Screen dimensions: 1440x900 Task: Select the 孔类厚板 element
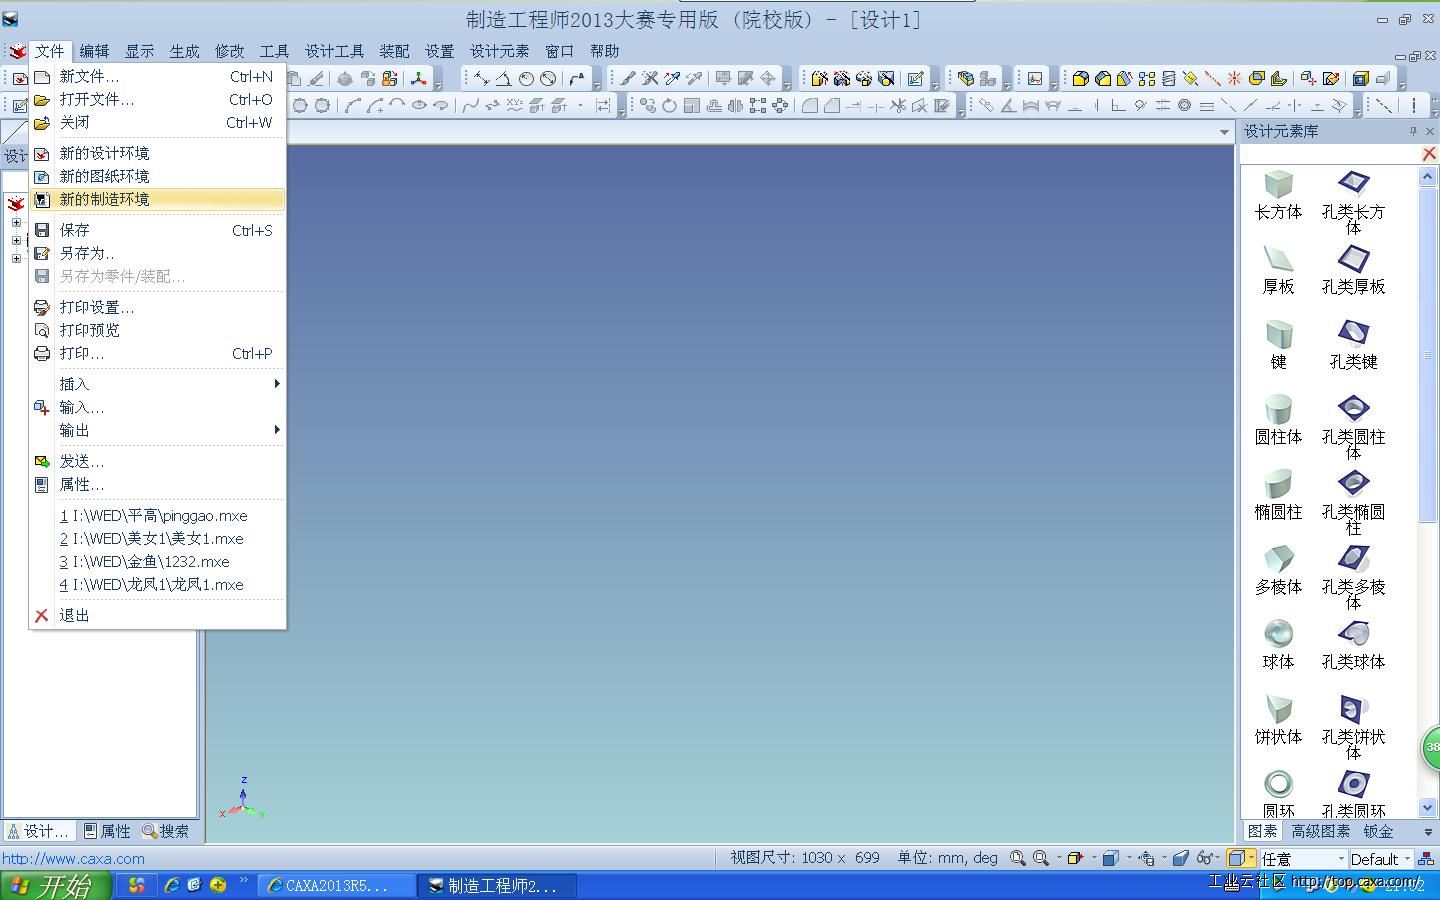[x=1353, y=270]
